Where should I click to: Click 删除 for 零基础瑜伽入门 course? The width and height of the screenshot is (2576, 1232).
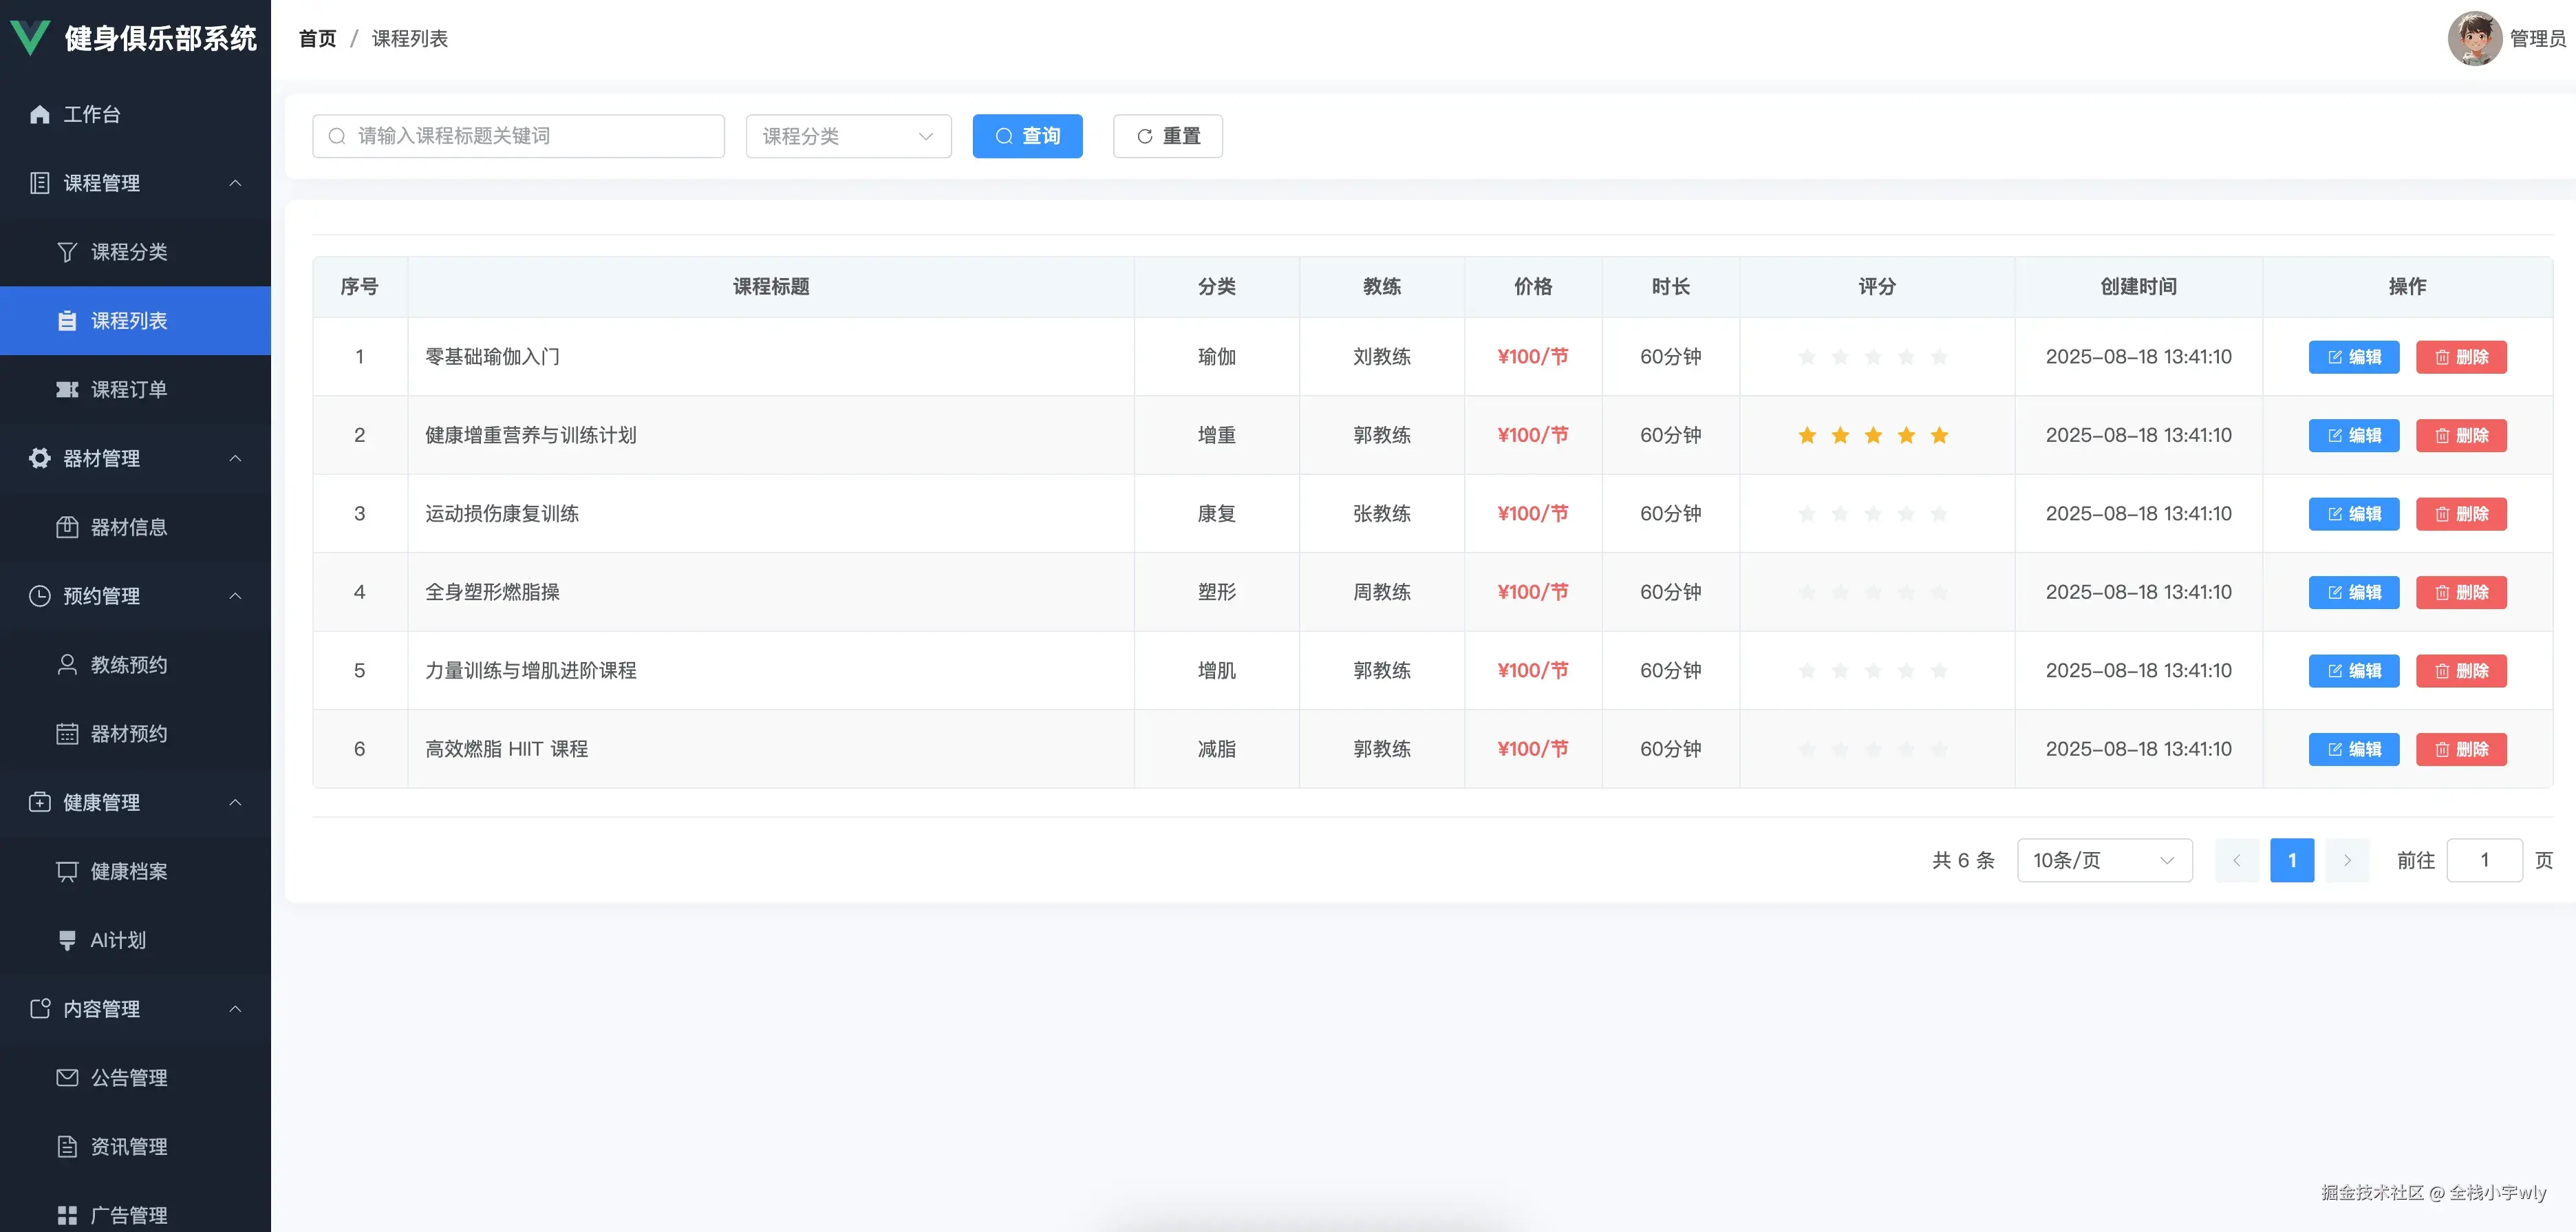pos(2461,357)
